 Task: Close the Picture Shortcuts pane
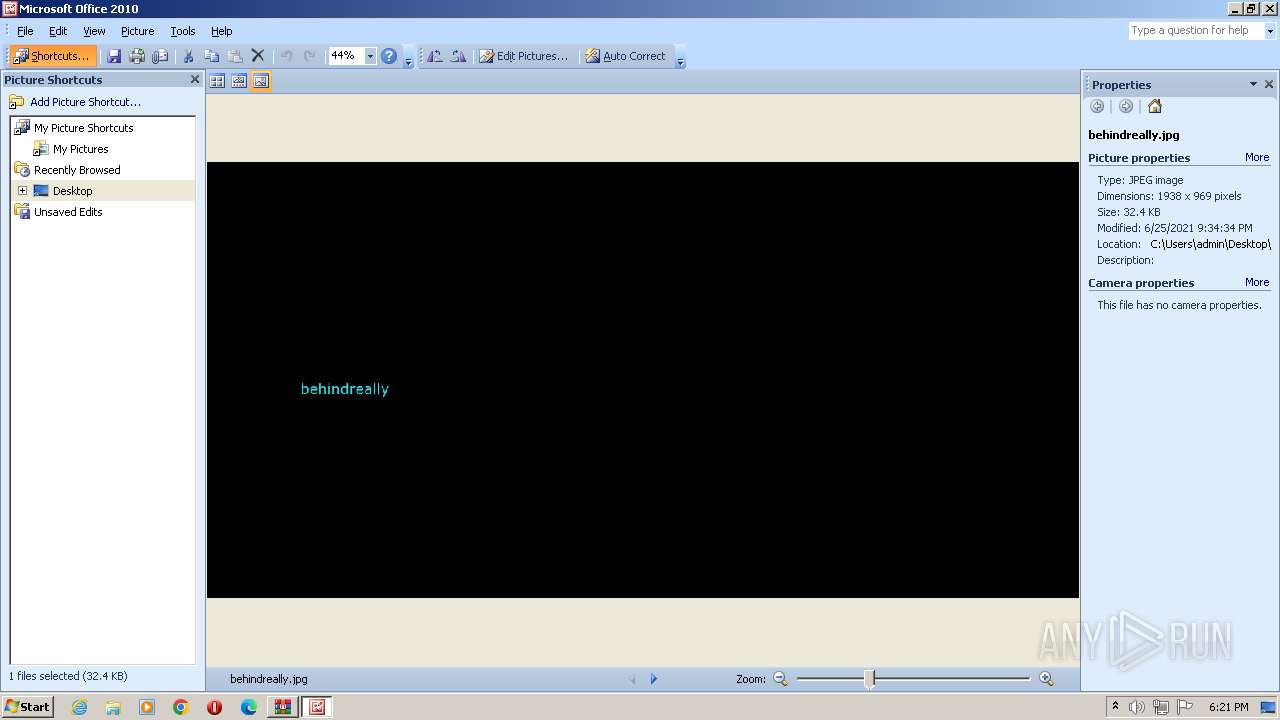click(195, 79)
